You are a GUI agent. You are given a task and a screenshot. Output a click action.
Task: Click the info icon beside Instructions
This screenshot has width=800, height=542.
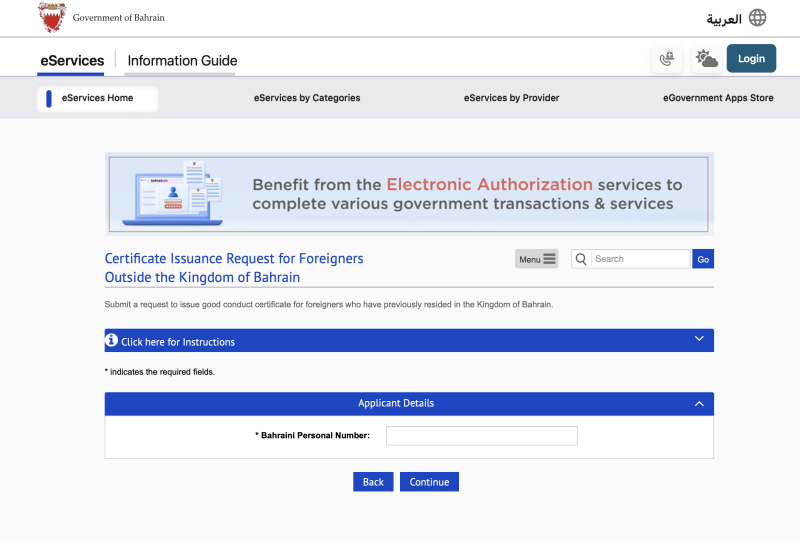click(x=112, y=341)
